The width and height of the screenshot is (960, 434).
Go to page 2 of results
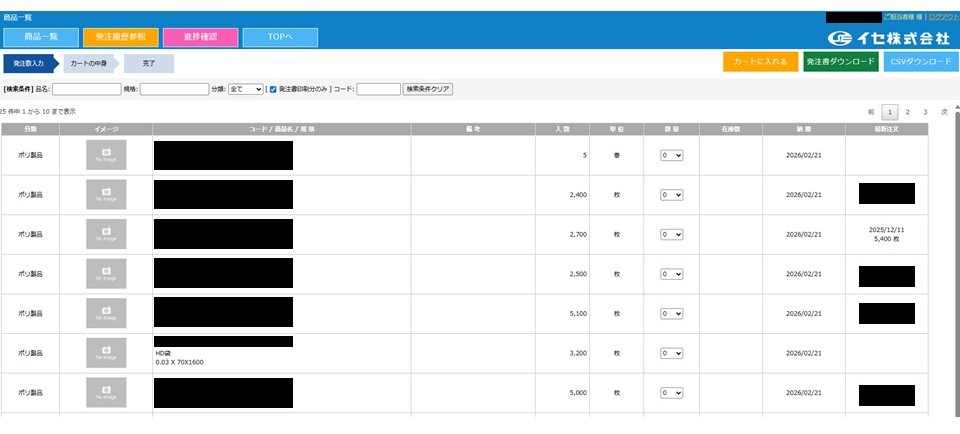click(x=908, y=112)
